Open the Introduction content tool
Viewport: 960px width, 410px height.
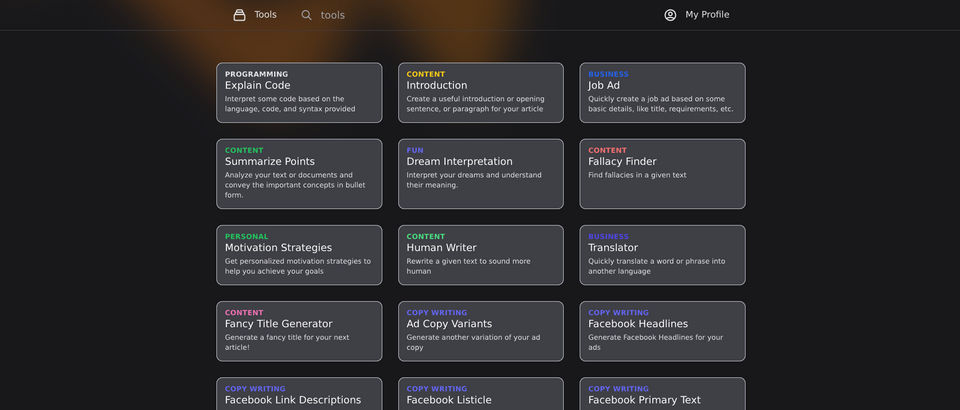[481, 93]
